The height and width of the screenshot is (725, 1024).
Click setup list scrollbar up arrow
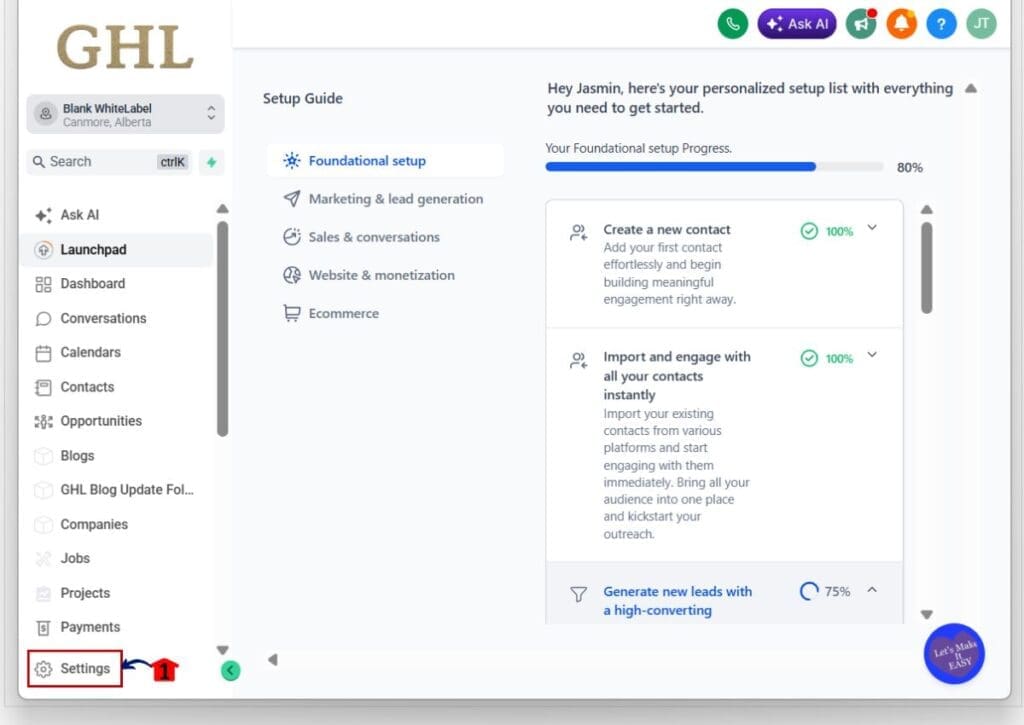pos(927,210)
